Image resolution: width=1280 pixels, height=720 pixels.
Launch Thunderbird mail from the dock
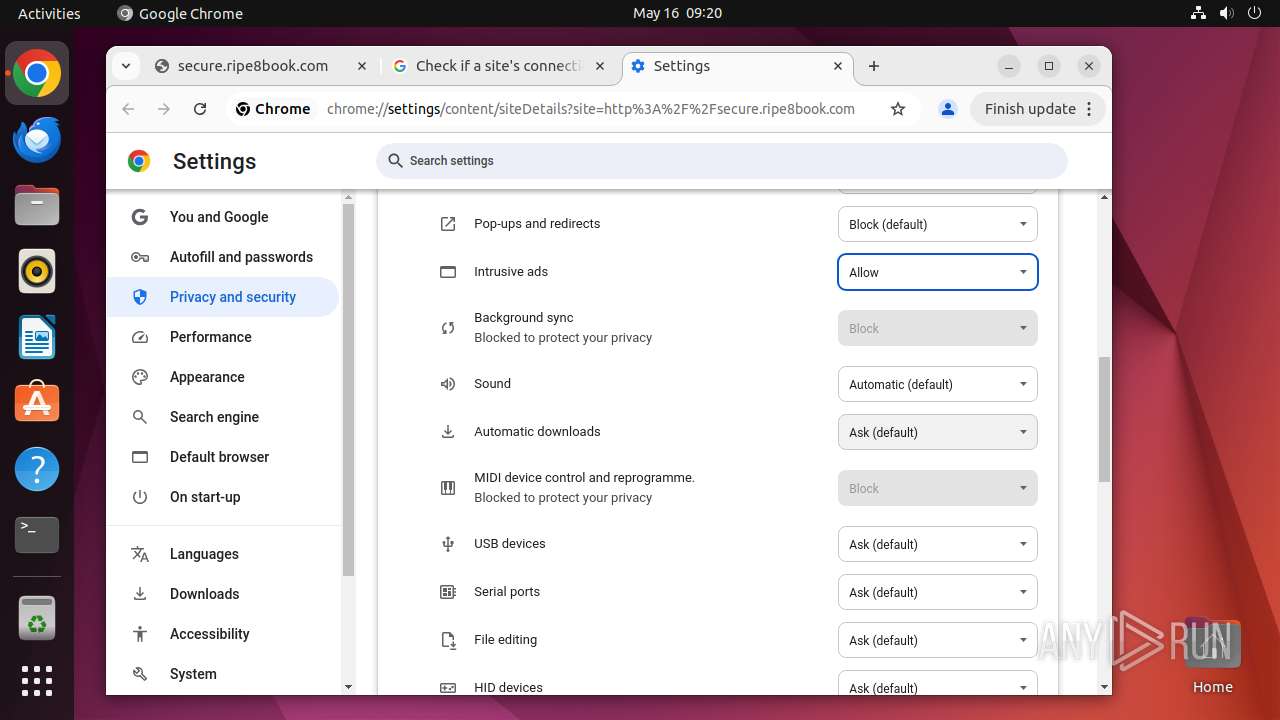click(37, 139)
